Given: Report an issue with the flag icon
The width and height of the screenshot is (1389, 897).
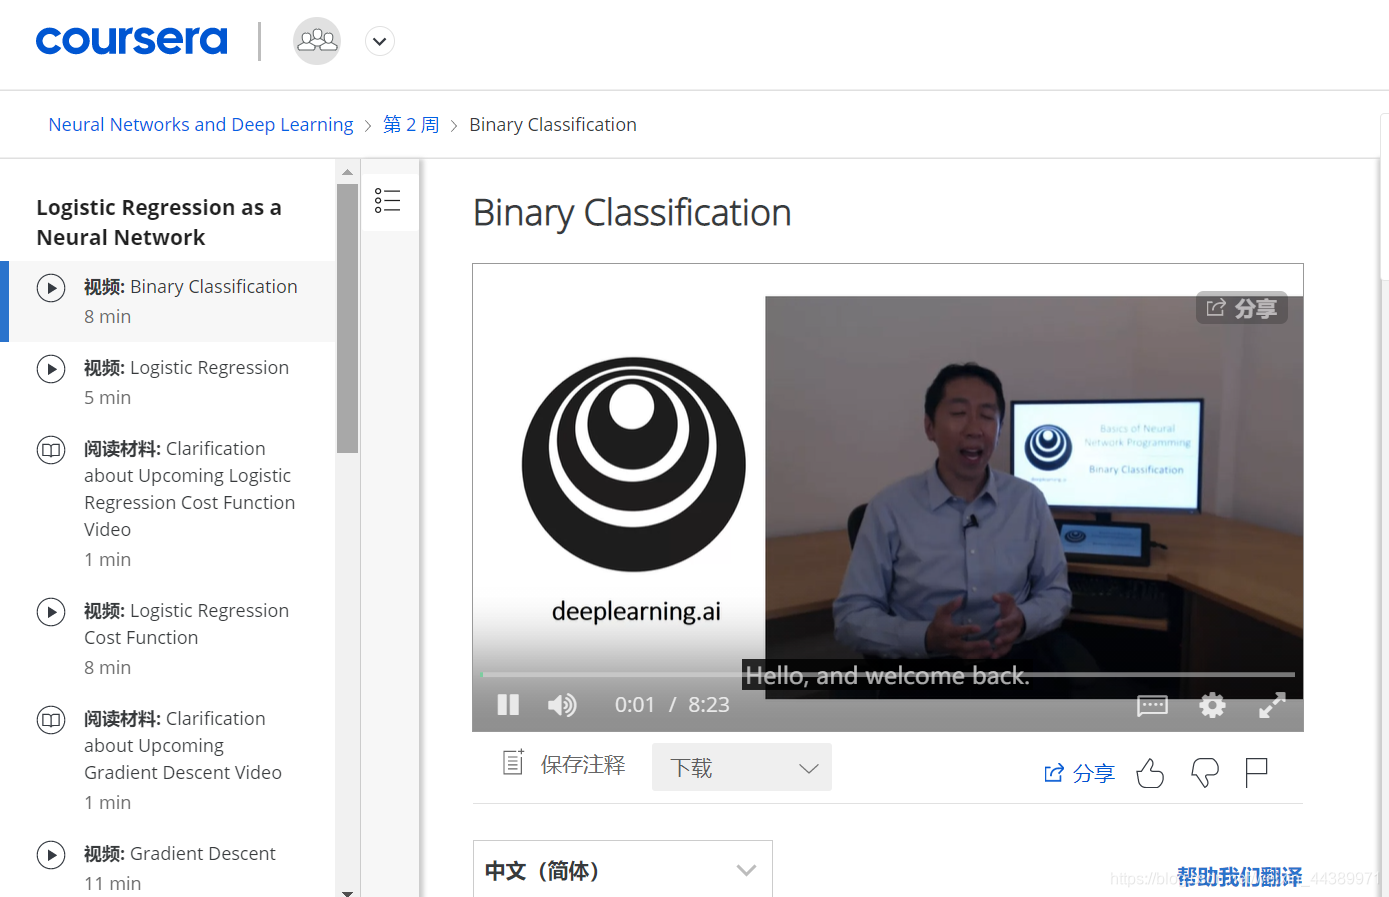Looking at the screenshot, I should point(1256,773).
